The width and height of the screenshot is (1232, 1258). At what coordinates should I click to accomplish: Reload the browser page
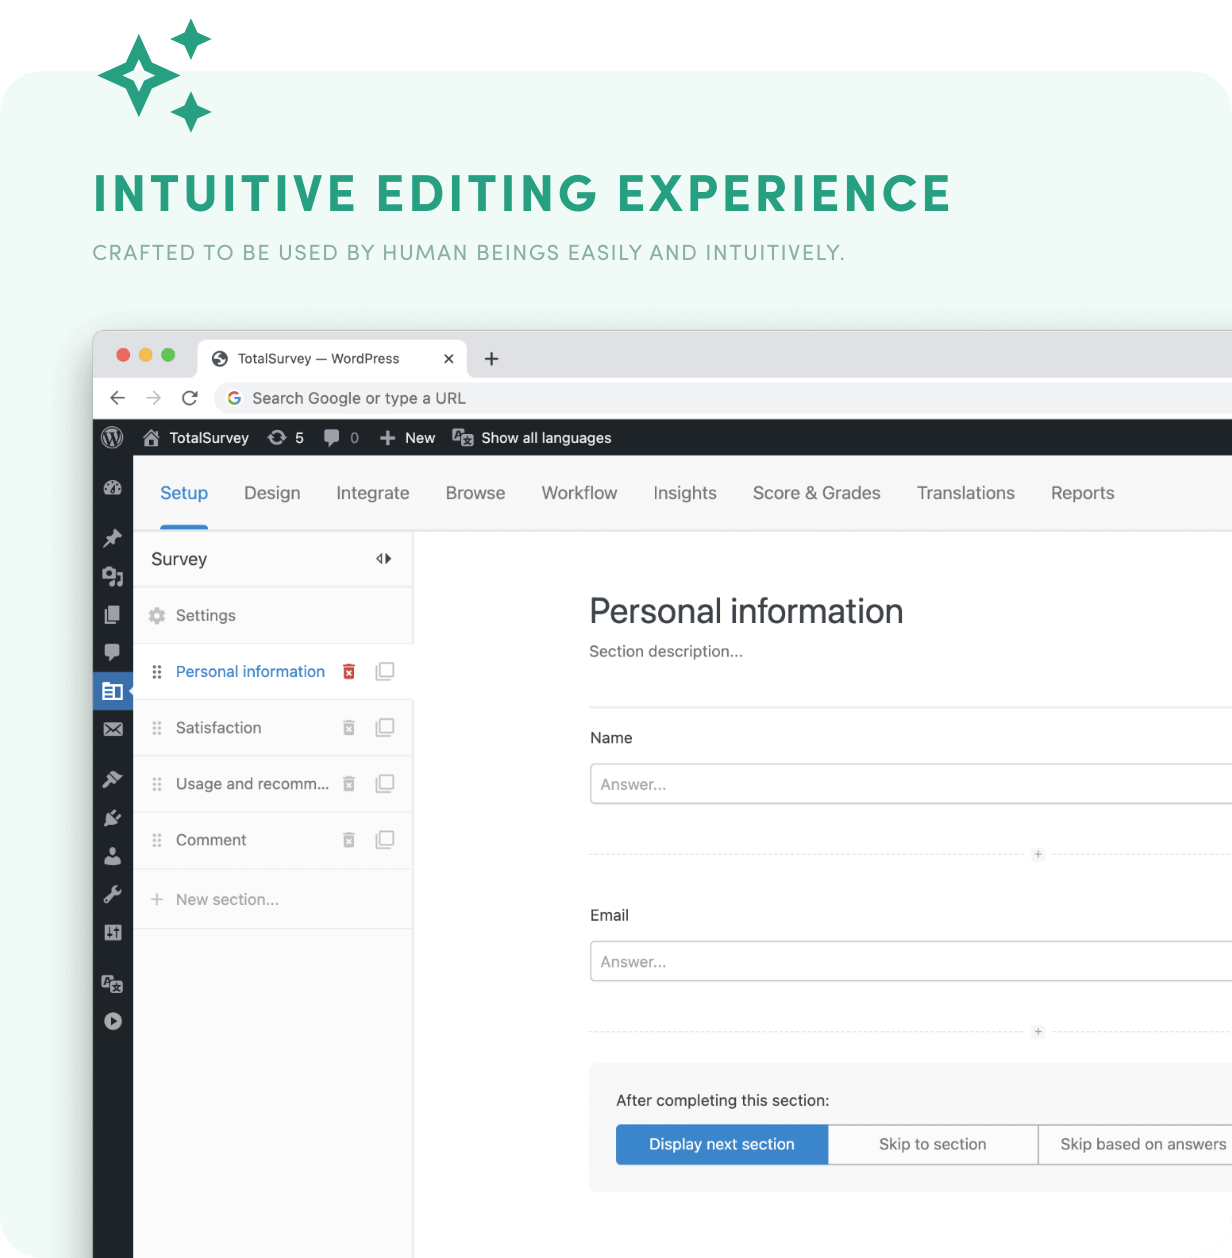click(x=190, y=398)
